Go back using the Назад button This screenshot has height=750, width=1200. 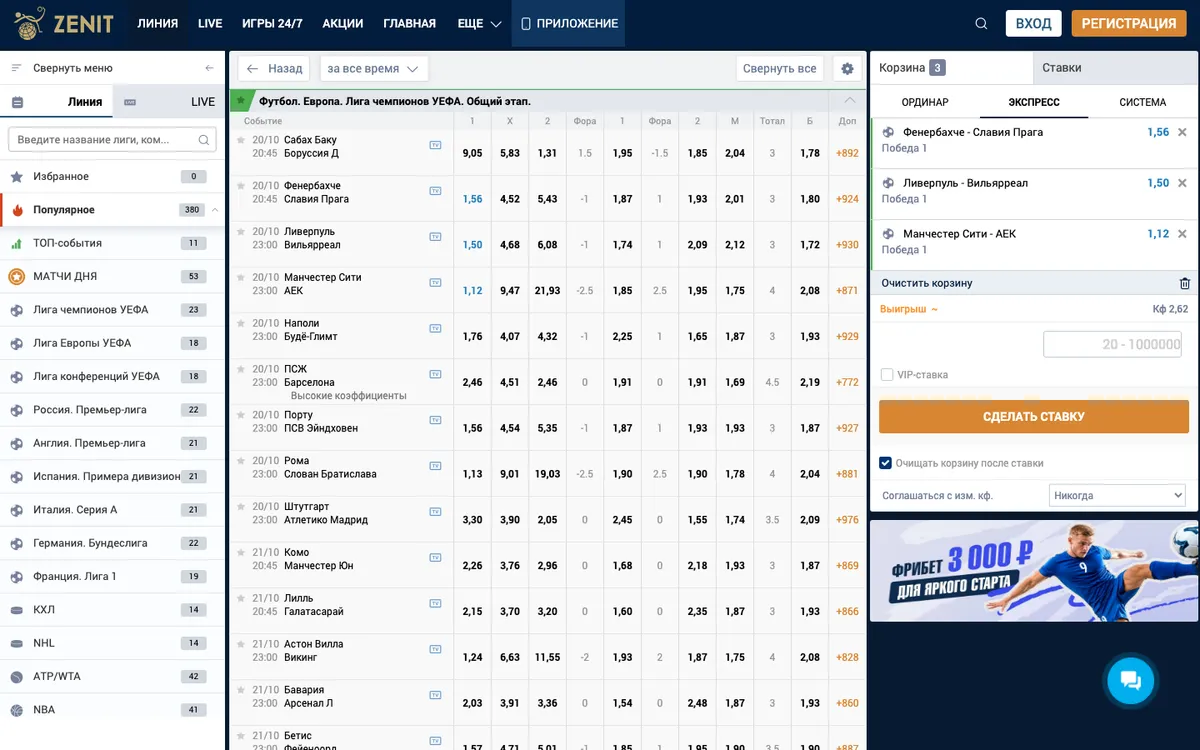275,69
